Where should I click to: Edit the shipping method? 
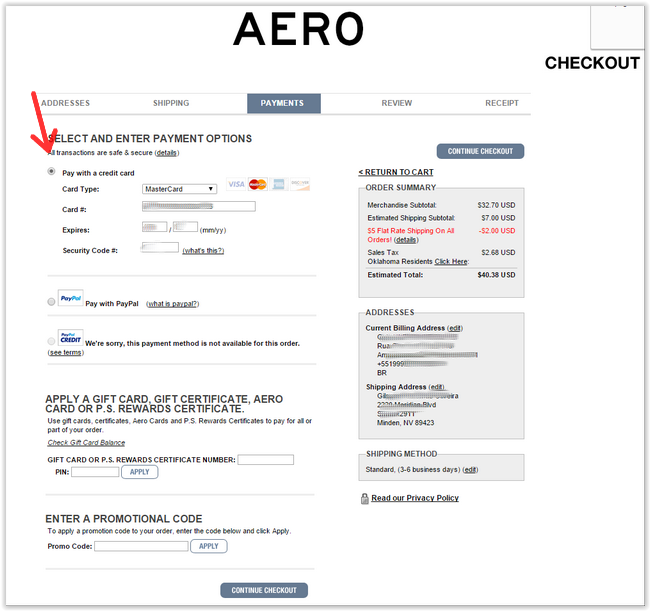click(x=470, y=470)
